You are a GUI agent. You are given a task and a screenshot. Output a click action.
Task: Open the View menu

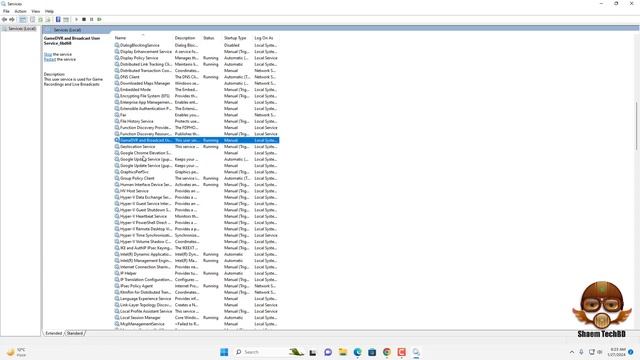pos(36,11)
